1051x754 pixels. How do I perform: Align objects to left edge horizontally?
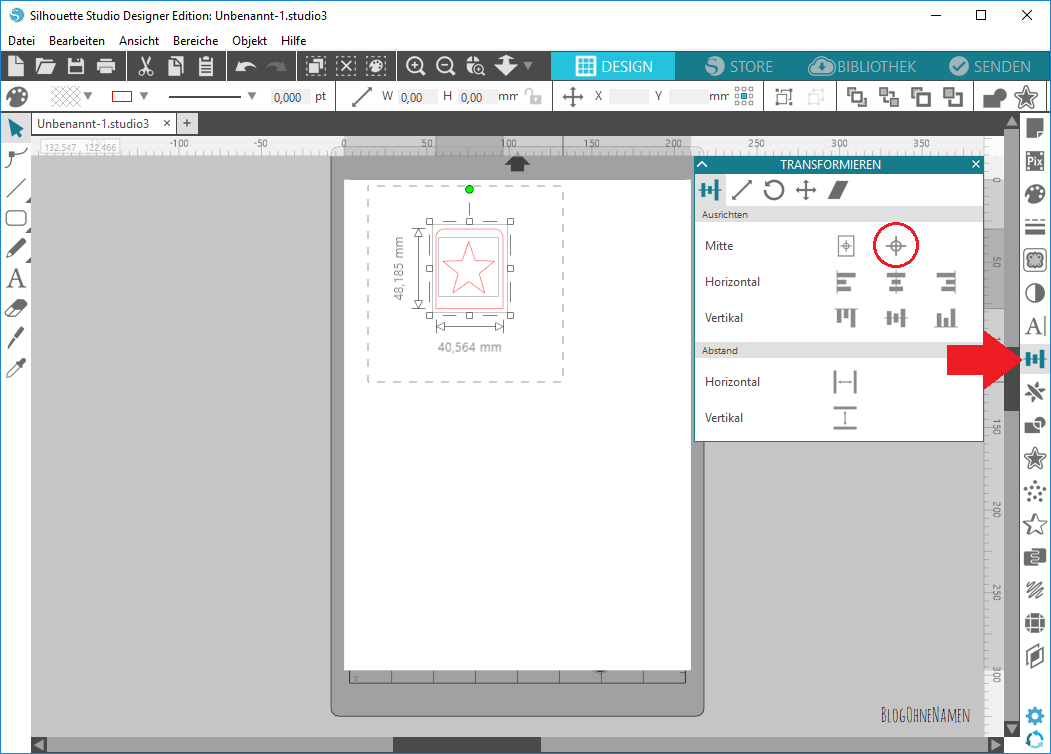click(846, 282)
